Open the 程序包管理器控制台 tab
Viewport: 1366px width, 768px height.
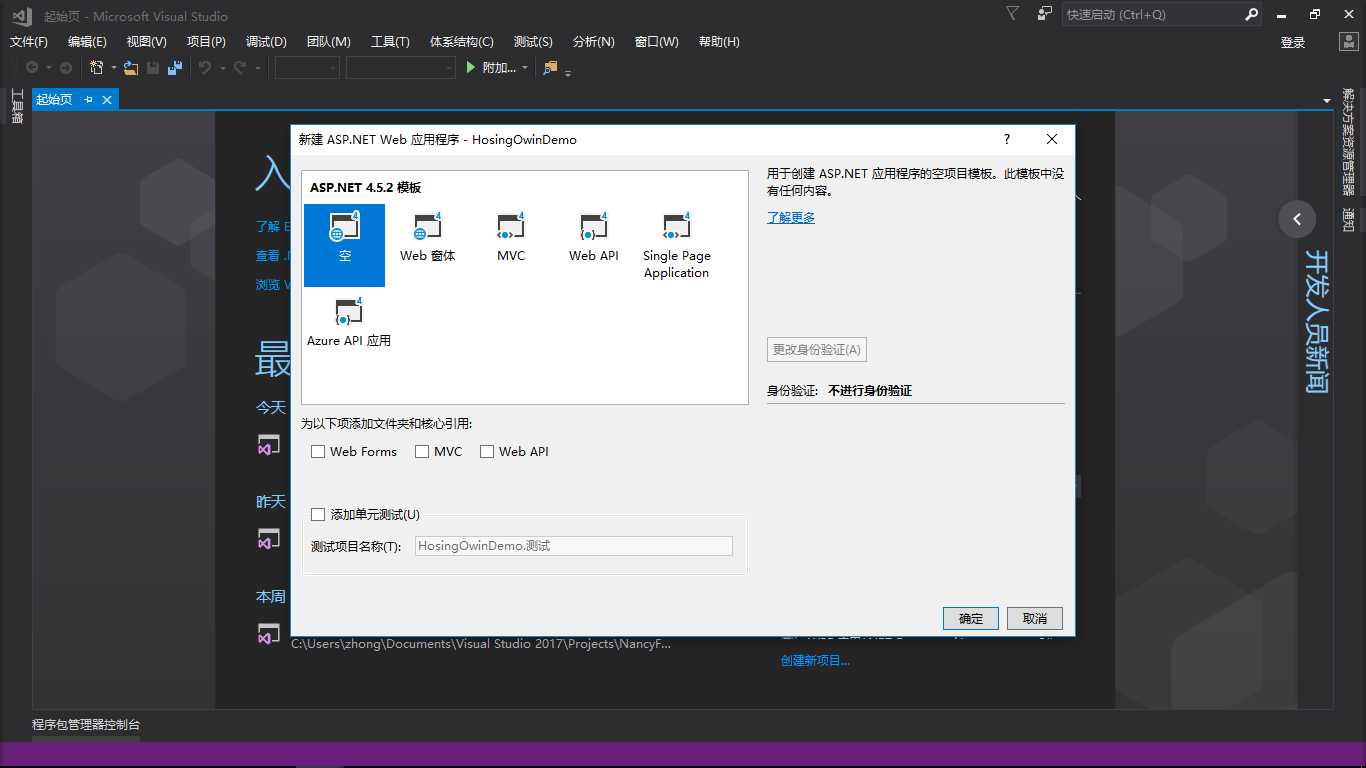pos(86,725)
